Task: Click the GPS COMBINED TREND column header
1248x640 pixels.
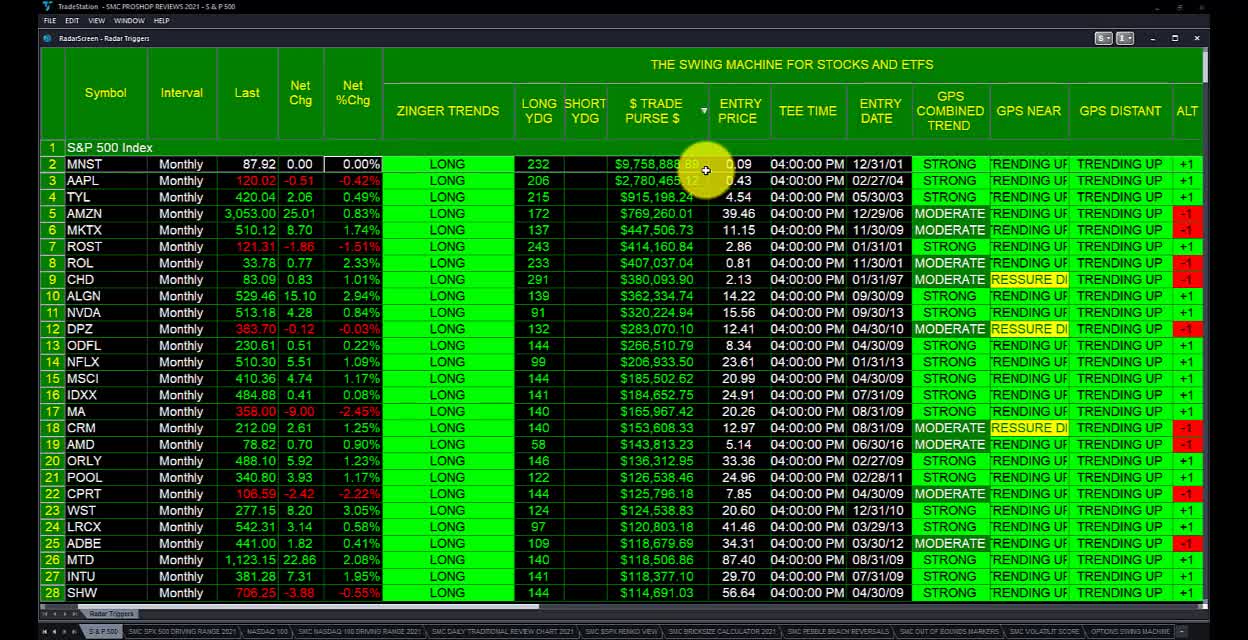Action: [x=949, y=111]
